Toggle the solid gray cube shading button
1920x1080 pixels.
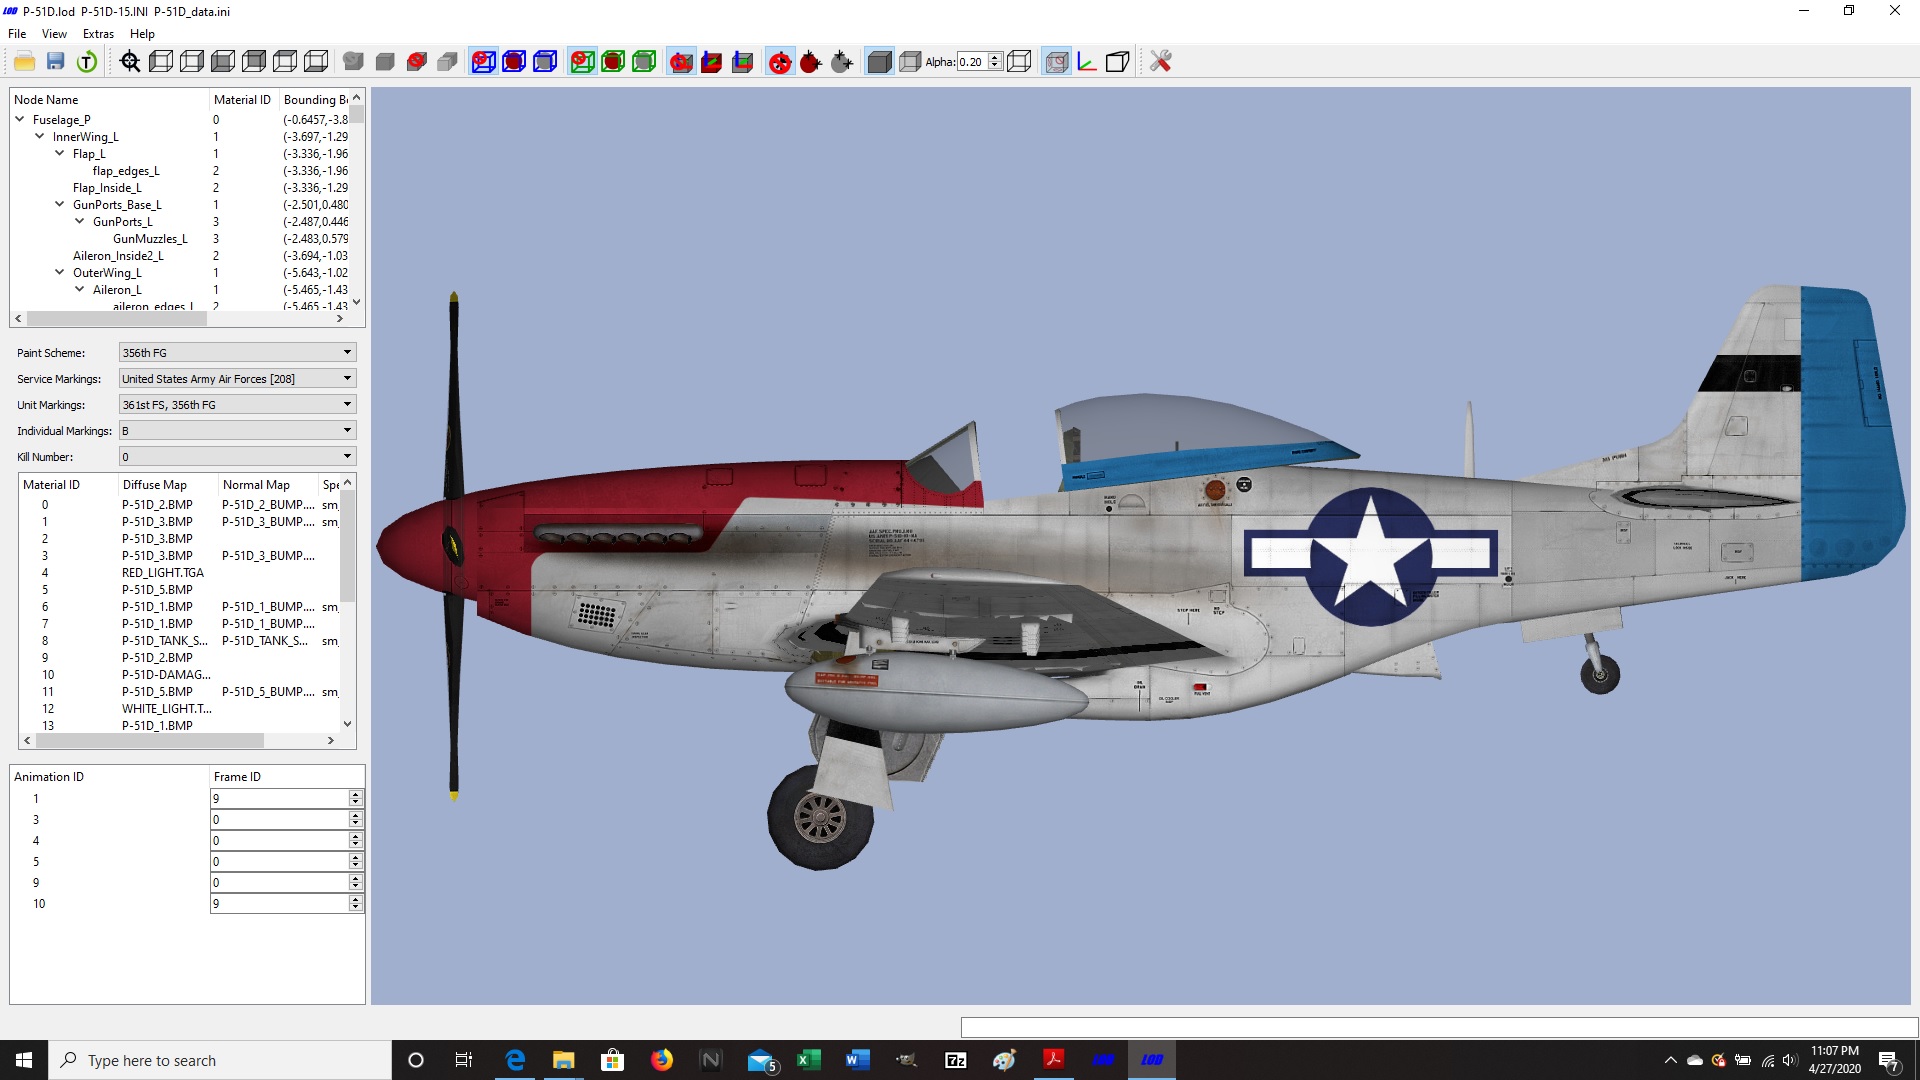(879, 62)
